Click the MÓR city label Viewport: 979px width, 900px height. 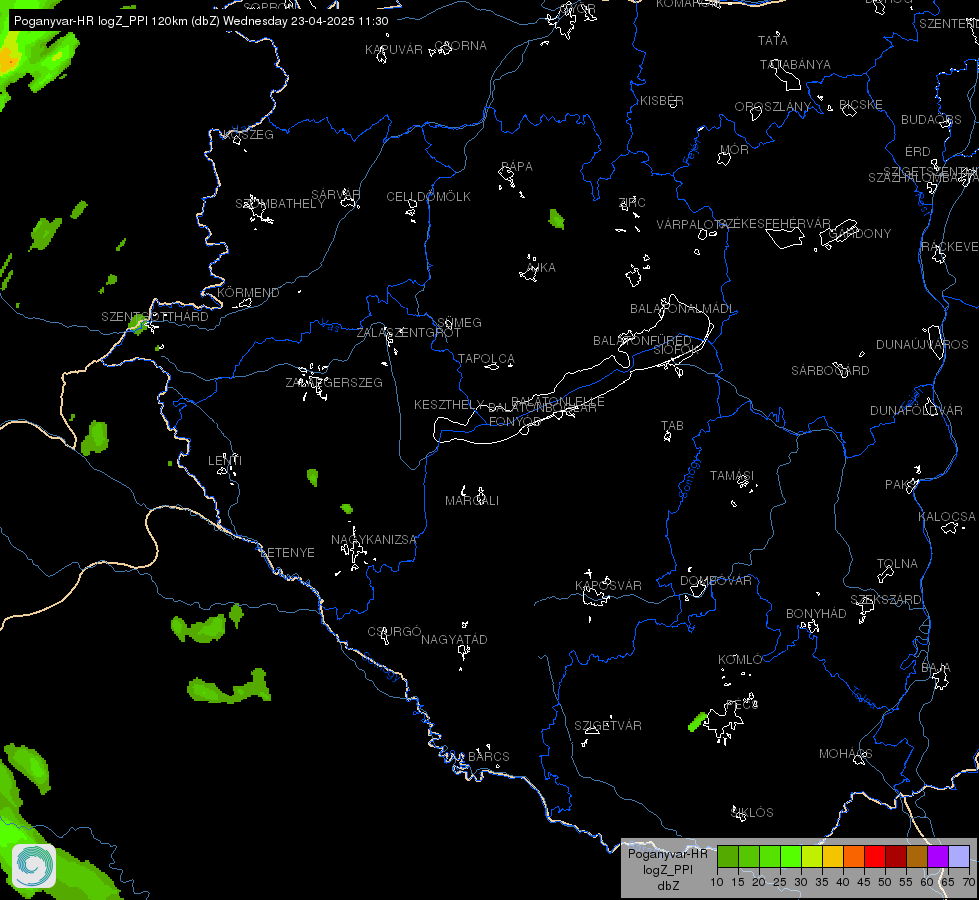pyautogui.click(x=734, y=150)
